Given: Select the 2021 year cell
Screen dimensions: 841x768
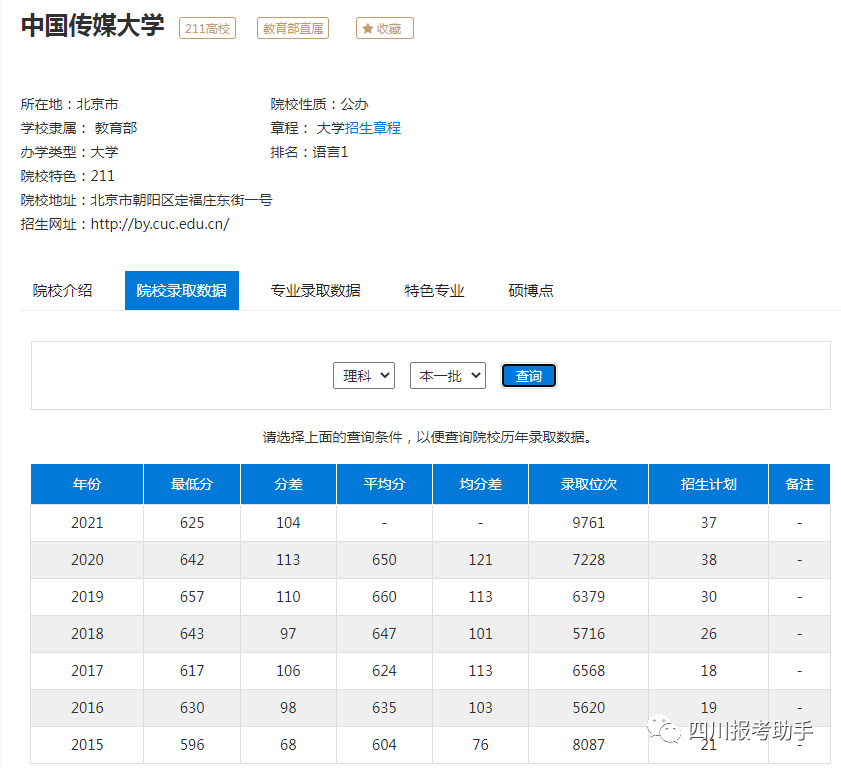Looking at the screenshot, I should pos(87,523).
